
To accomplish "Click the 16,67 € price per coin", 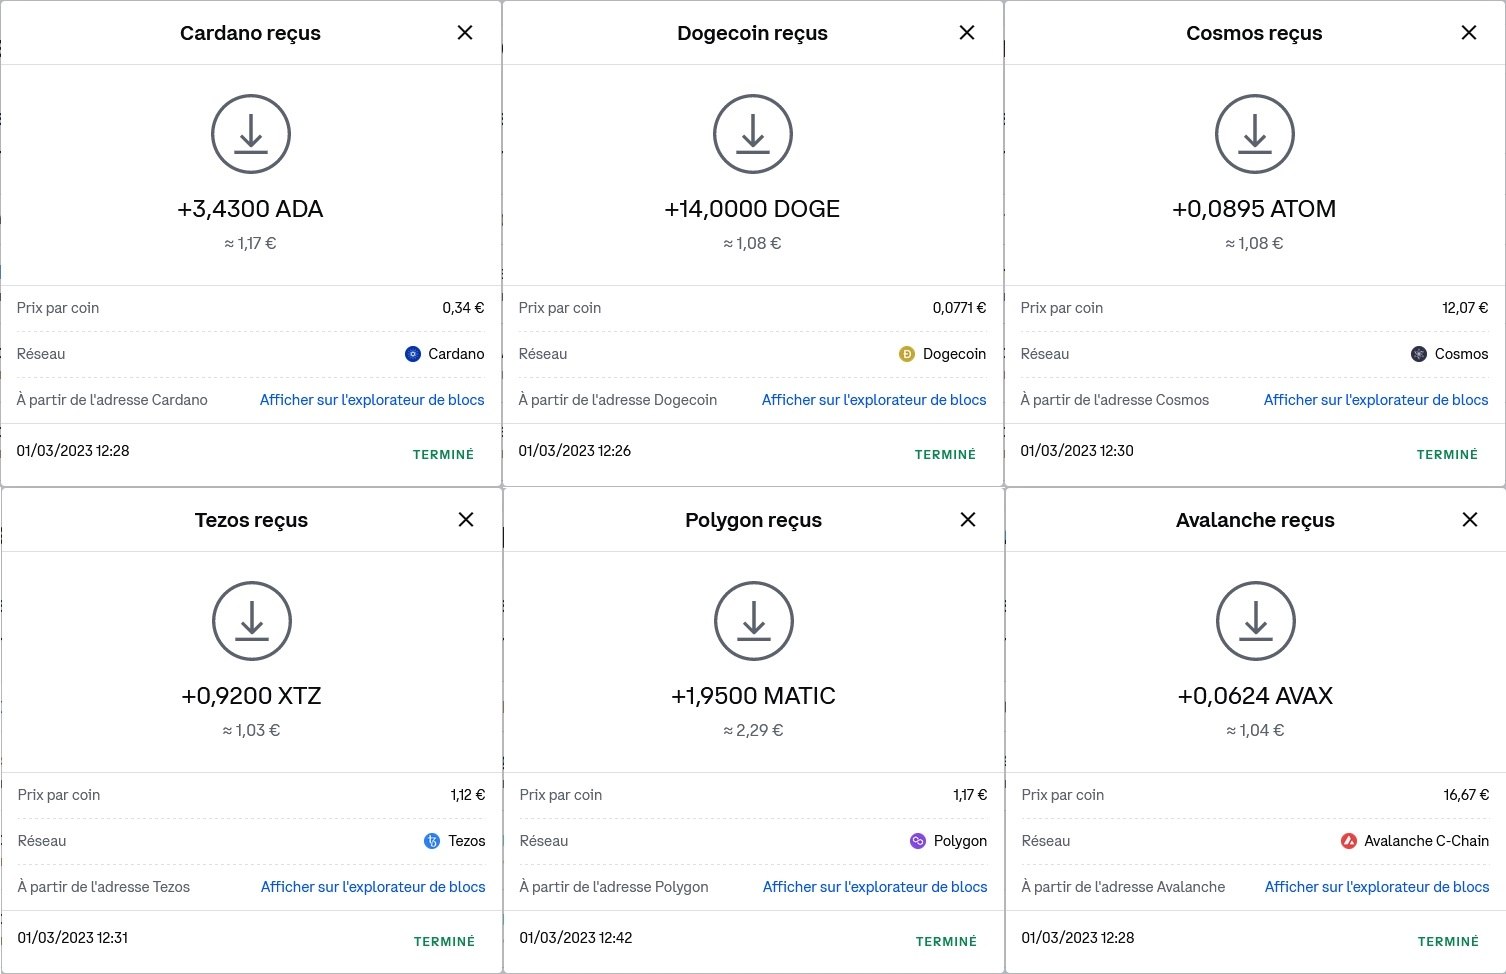I will [1466, 795].
